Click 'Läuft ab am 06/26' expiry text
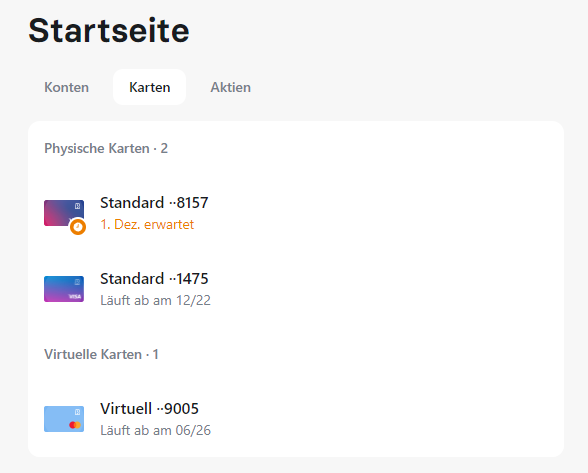The height and width of the screenshot is (473, 588). 155,430
